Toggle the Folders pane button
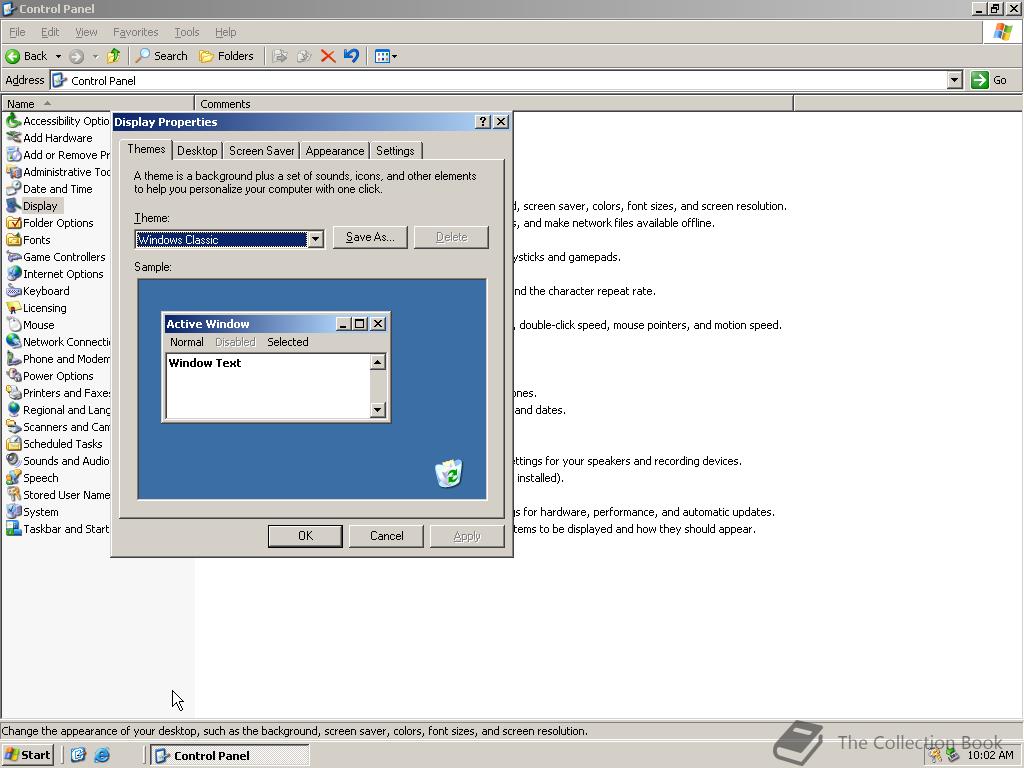 (226, 56)
